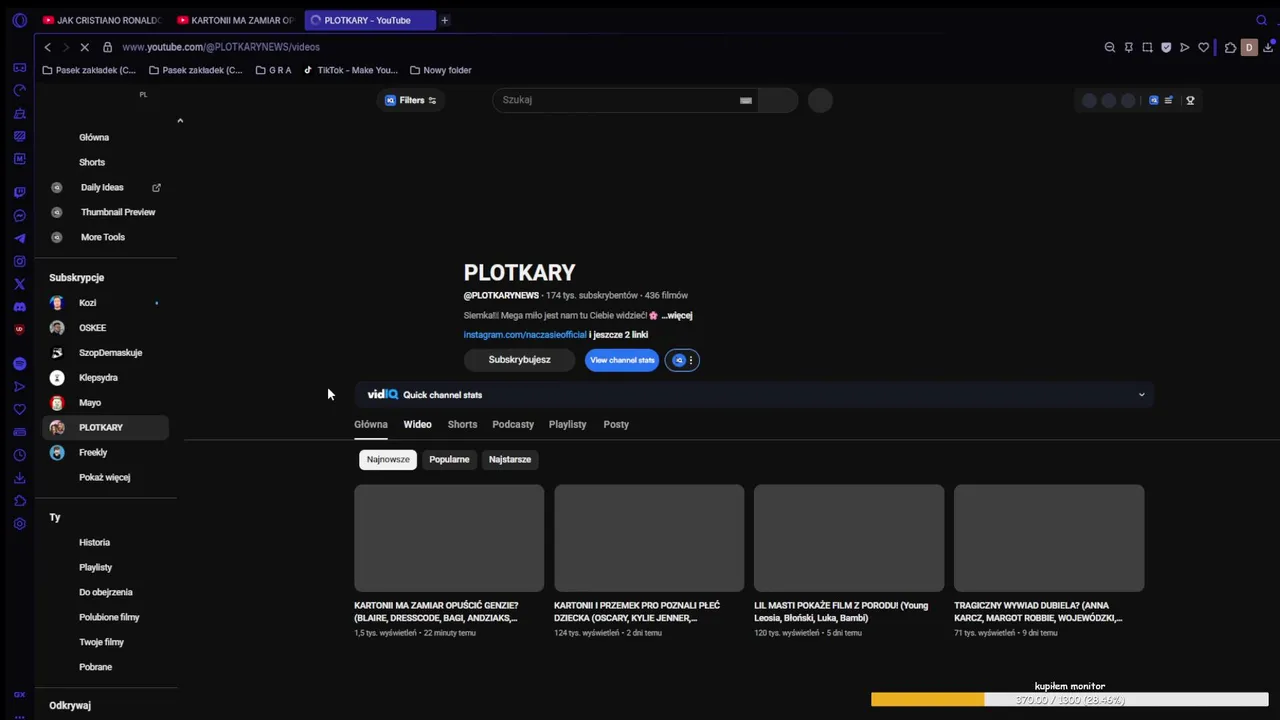Open LIL MASTI POKAŻE FILM video thumbnail
The width and height of the screenshot is (1280, 720).
(x=849, y=538)
